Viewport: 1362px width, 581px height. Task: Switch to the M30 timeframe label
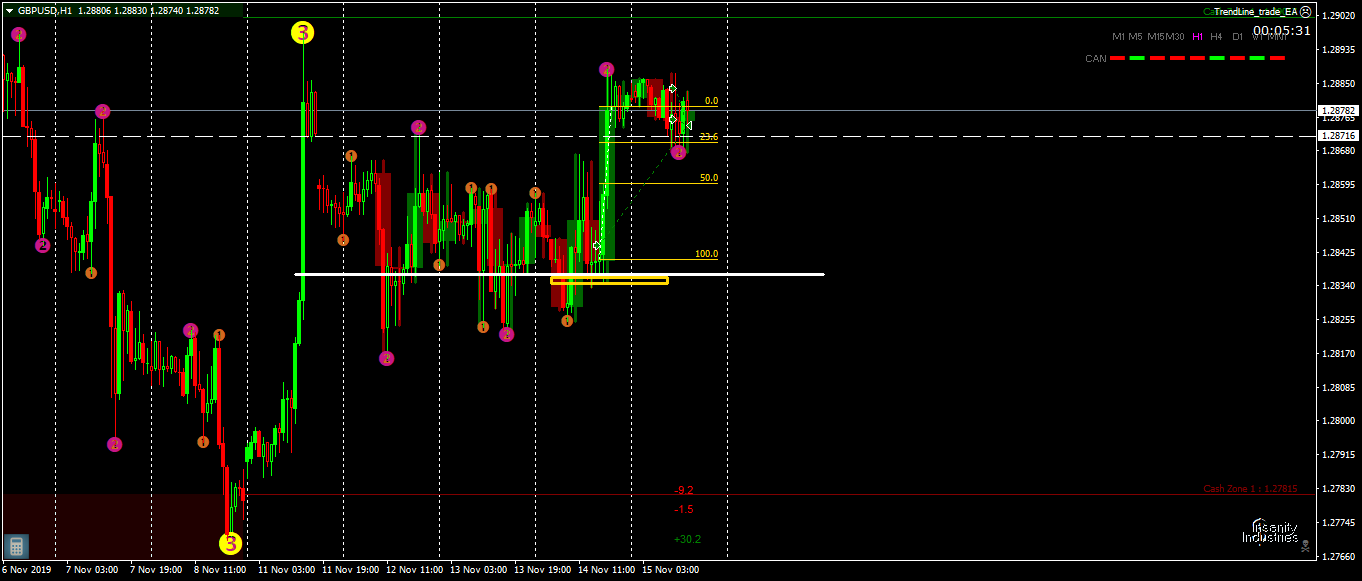[x=1175, y=36]
